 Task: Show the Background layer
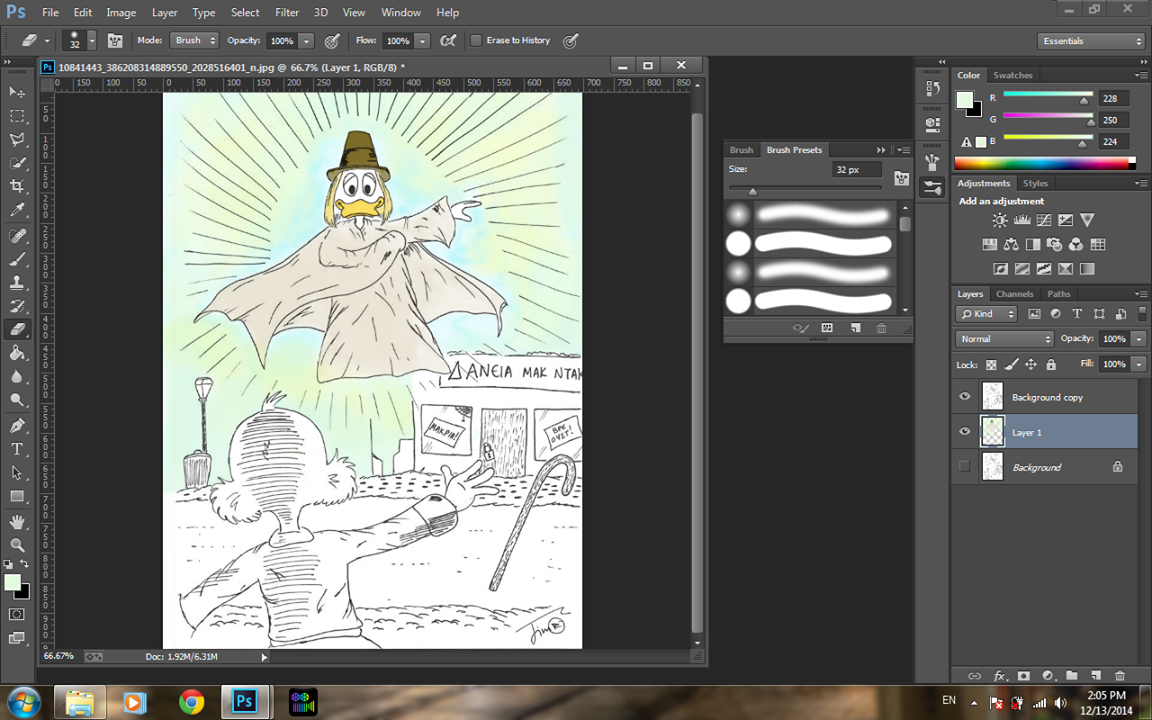click(964, 467)
